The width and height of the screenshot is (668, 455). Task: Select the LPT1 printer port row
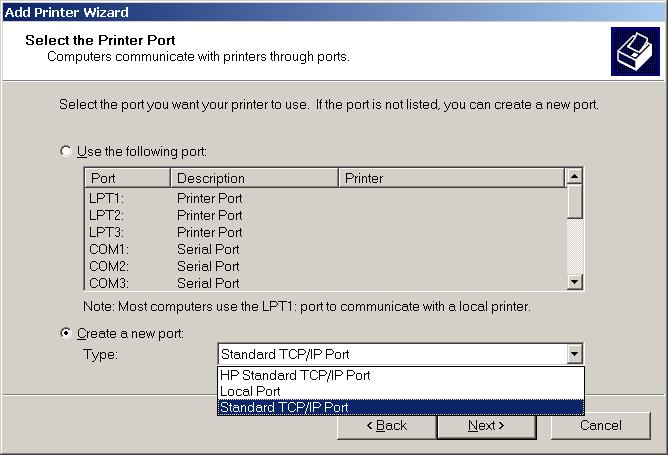click(108, 198)
